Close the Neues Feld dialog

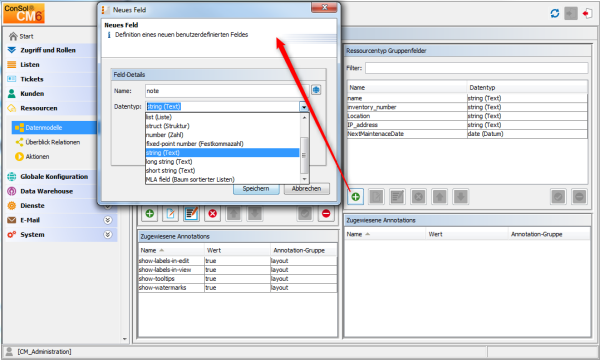[x=324, y=7]
